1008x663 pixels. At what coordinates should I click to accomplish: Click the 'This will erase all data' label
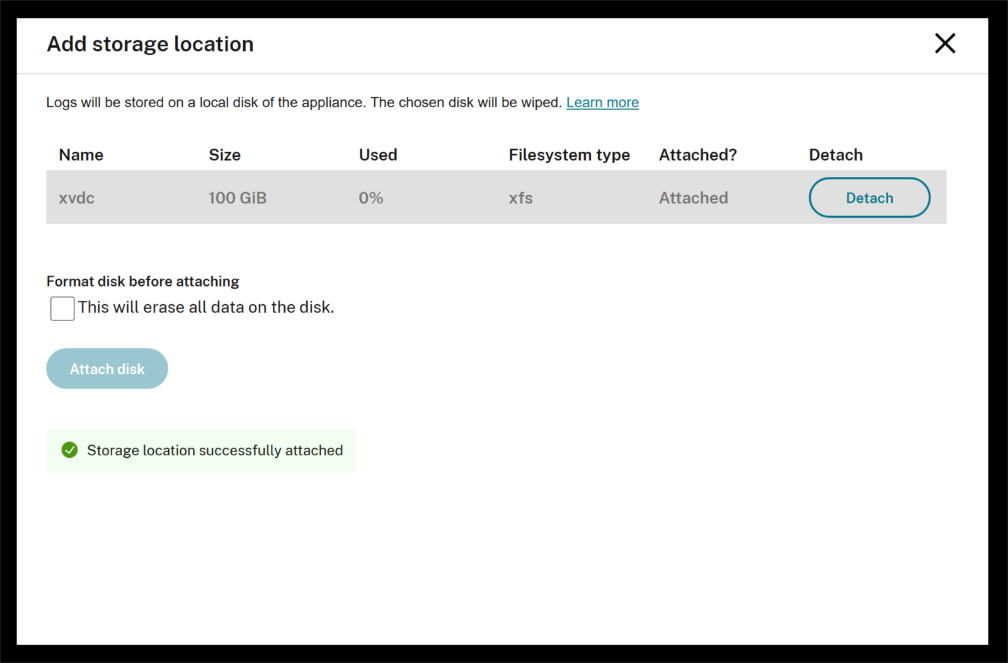pyautogui.click(x=206, y=308)
